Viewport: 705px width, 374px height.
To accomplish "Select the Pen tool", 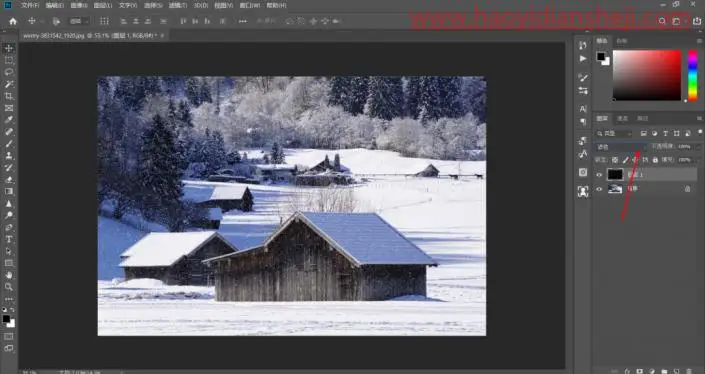I will tap(9, 227).
